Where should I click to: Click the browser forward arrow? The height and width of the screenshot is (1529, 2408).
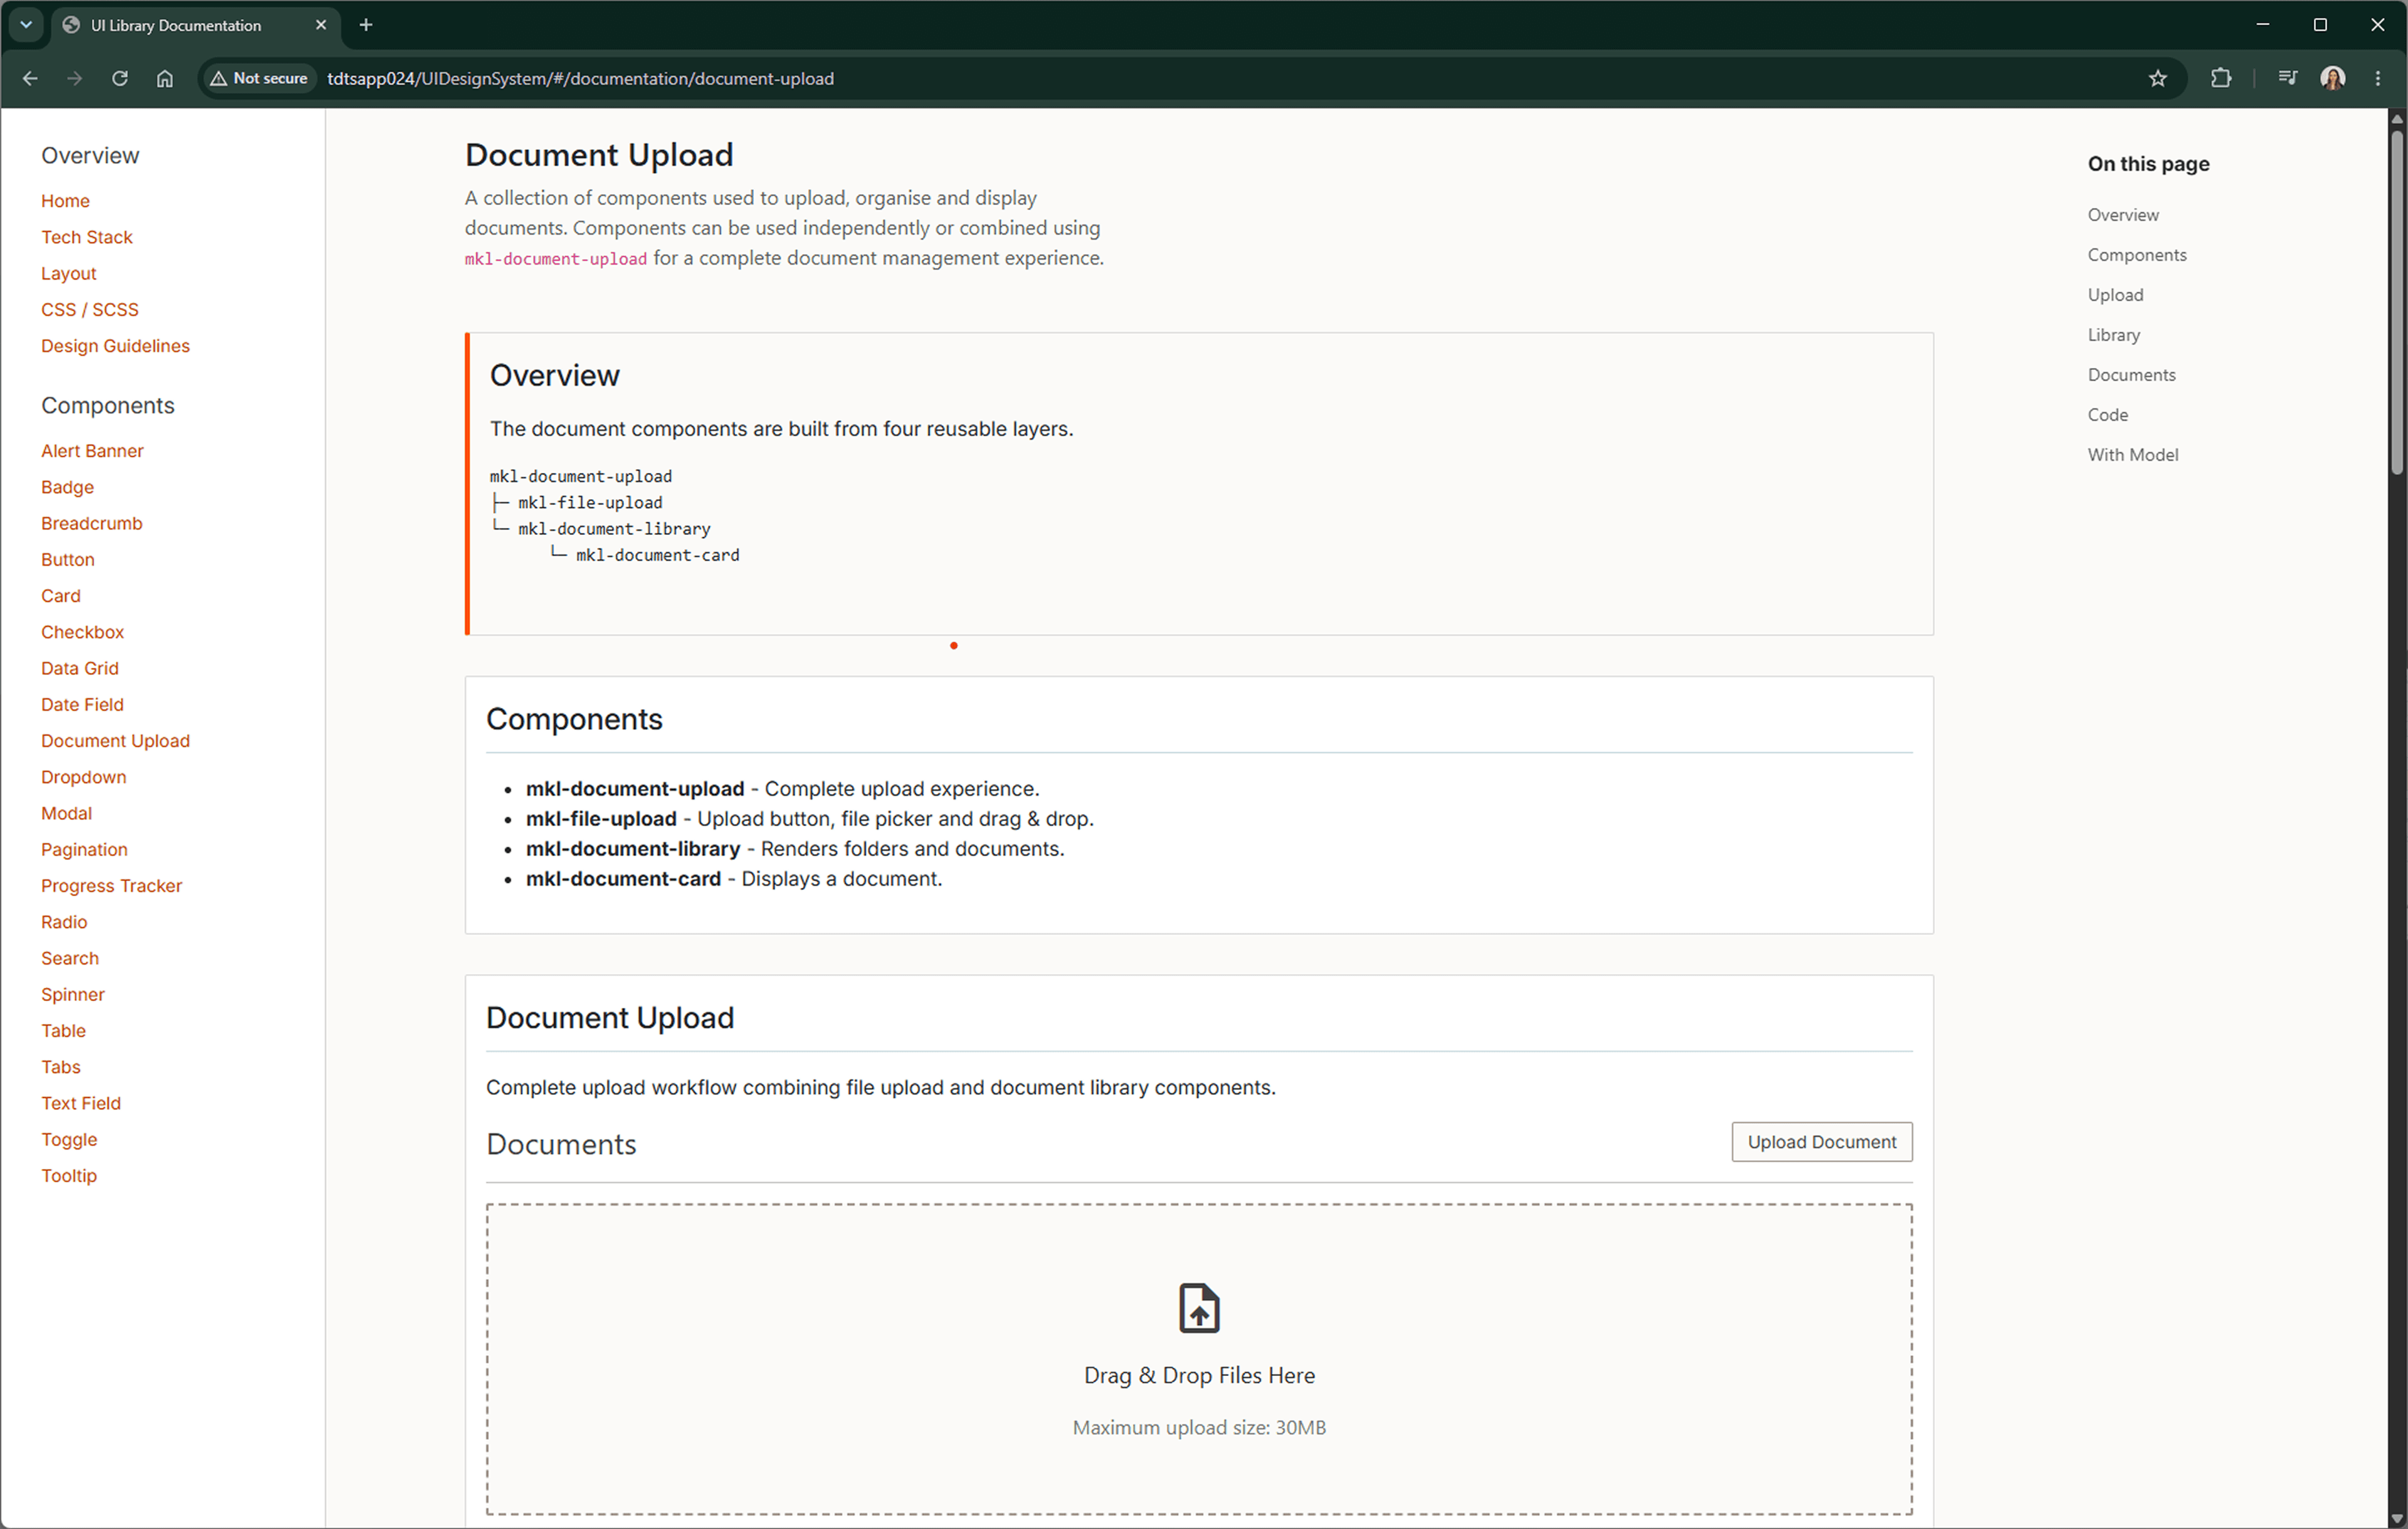pyautogui.click(x=75, y=78)
